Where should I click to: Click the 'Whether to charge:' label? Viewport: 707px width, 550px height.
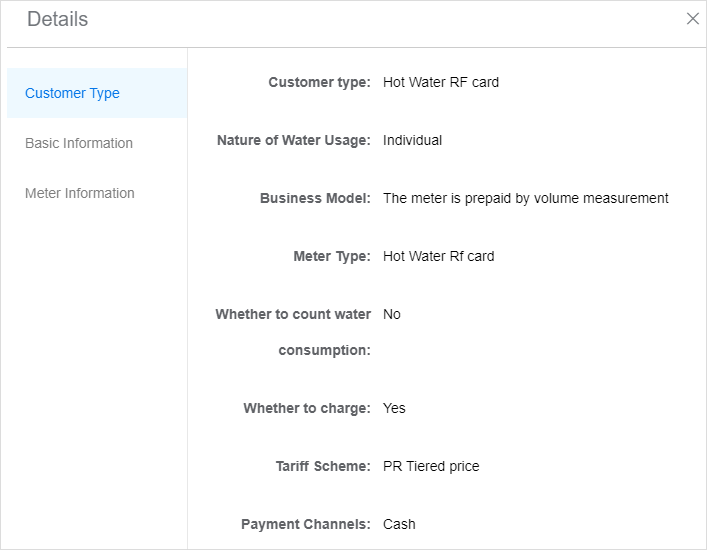click(307, 408)
